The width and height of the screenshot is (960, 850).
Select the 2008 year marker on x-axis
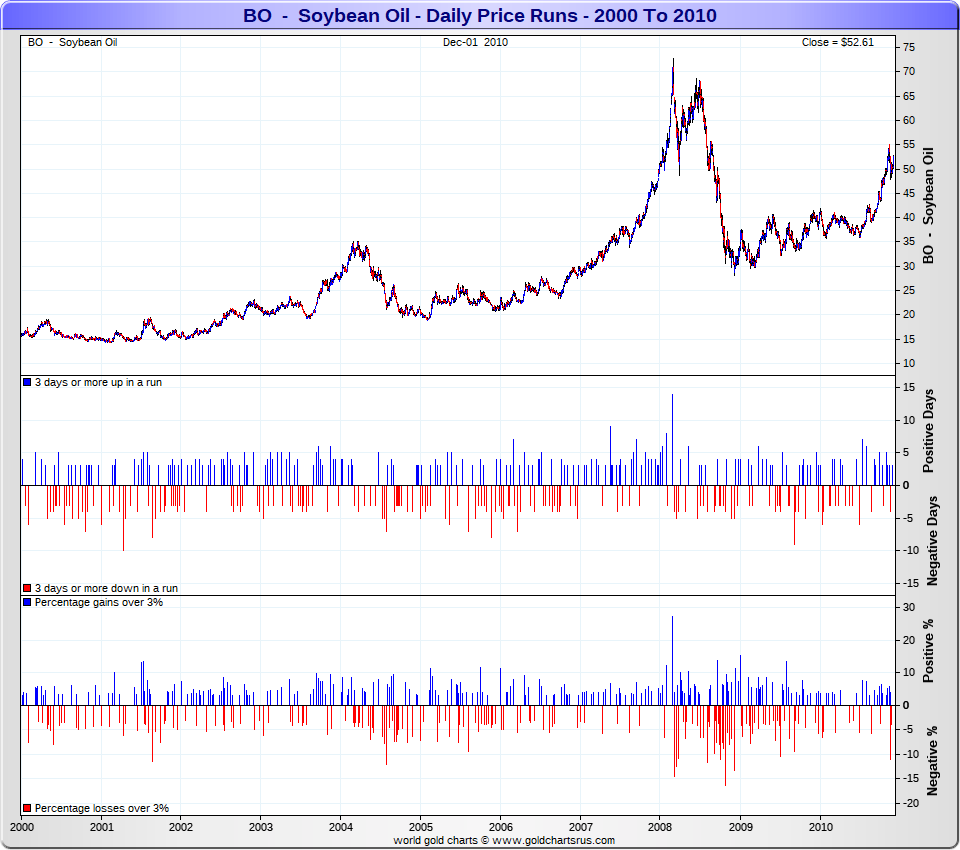click(x=660, y=828)
